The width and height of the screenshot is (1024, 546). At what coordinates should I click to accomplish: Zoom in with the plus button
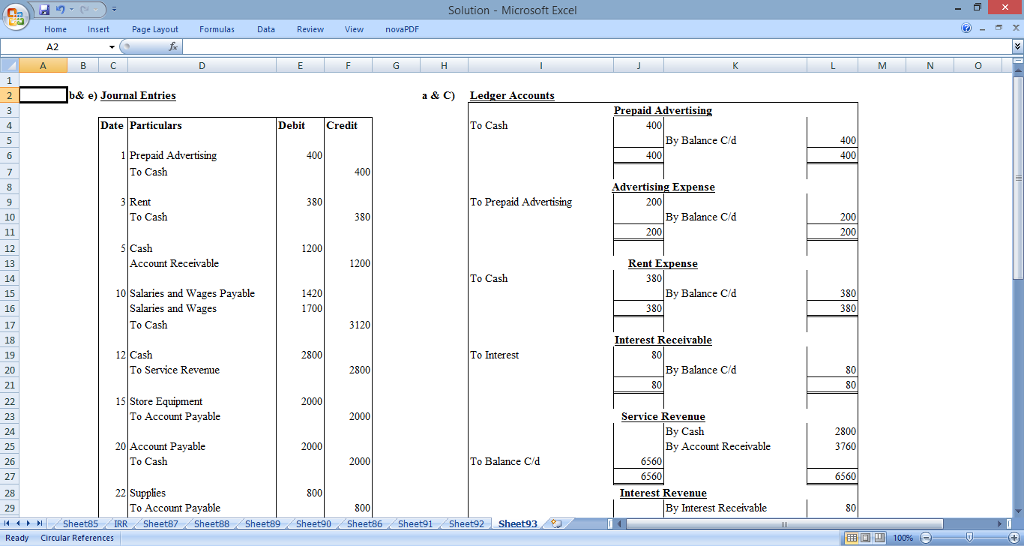[1014, 538]
